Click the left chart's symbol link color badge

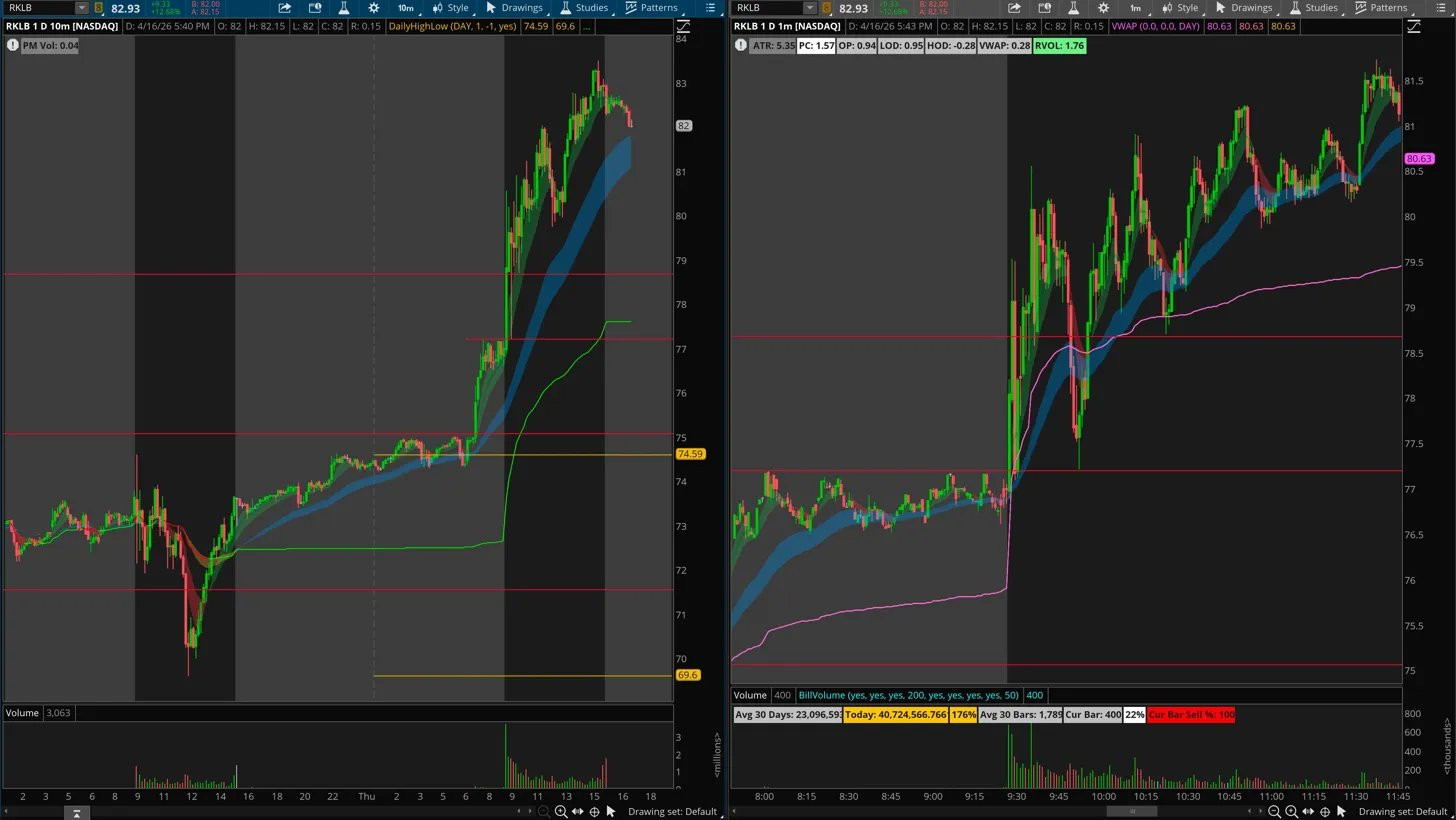pyautogui.click(x=98, y=8)
